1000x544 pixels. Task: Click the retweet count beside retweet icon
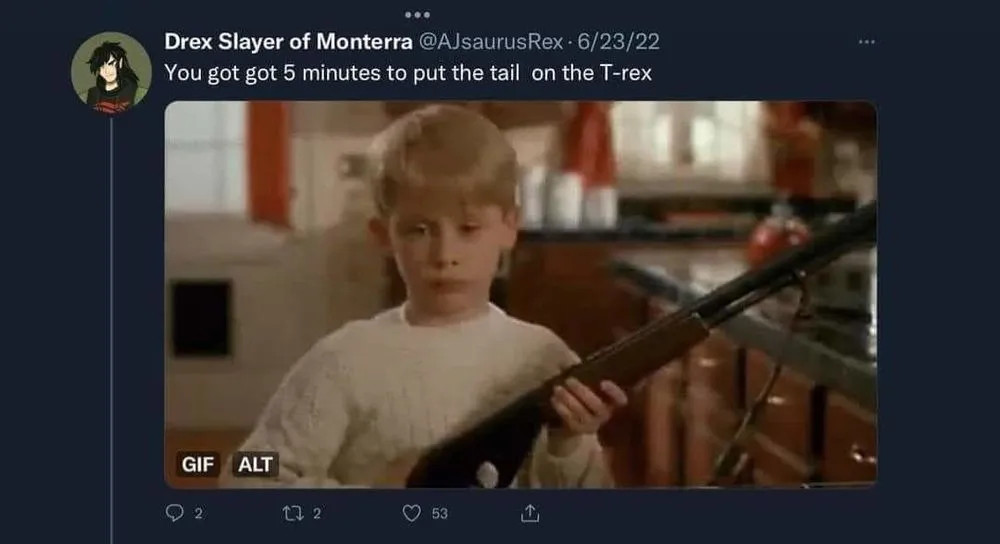tap(317, 513)
